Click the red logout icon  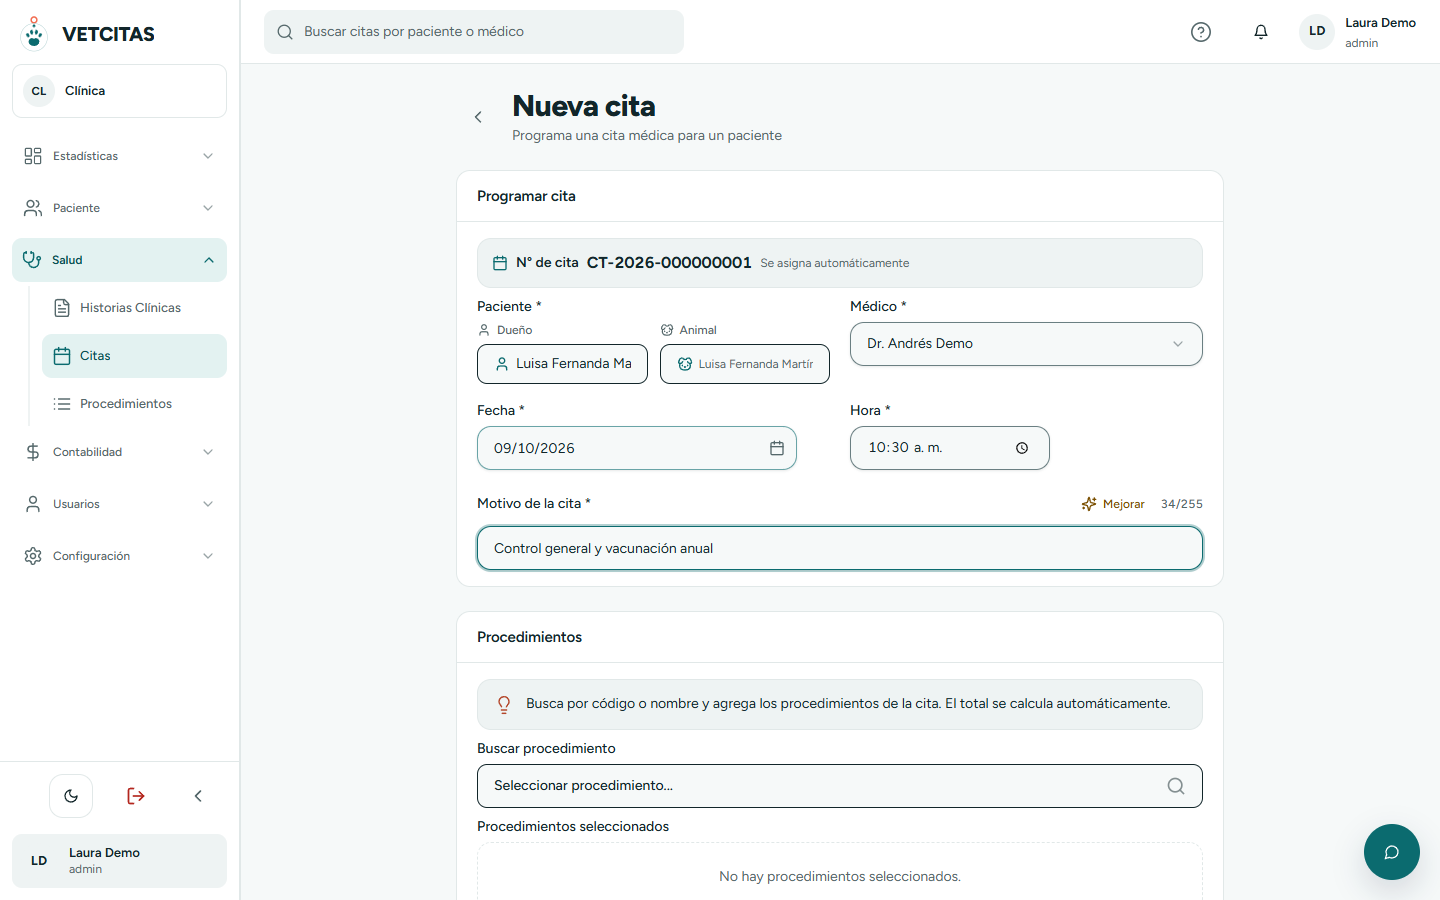(x=136, y=796)
